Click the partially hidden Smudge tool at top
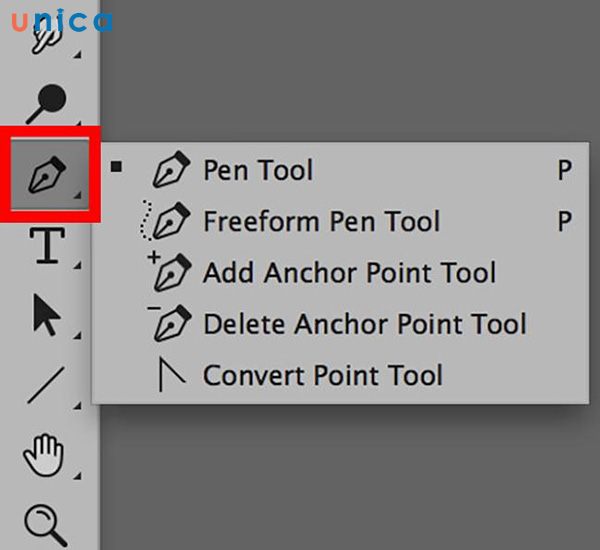The width and height of the screenshot is (600, 550). [x=44, y=40]
